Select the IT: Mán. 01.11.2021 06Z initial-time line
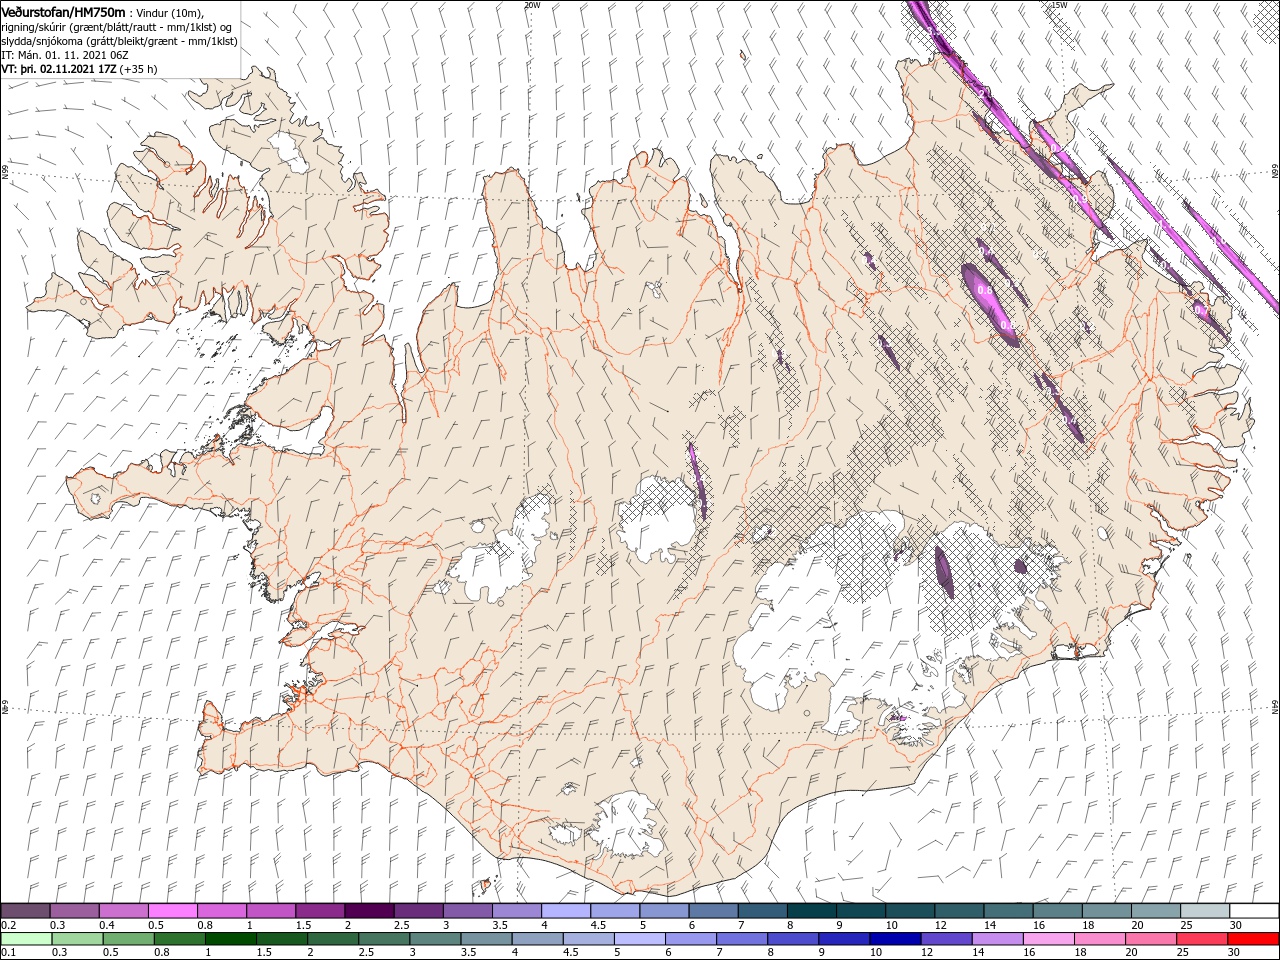The image size is (1280, 960). [64, 55]
